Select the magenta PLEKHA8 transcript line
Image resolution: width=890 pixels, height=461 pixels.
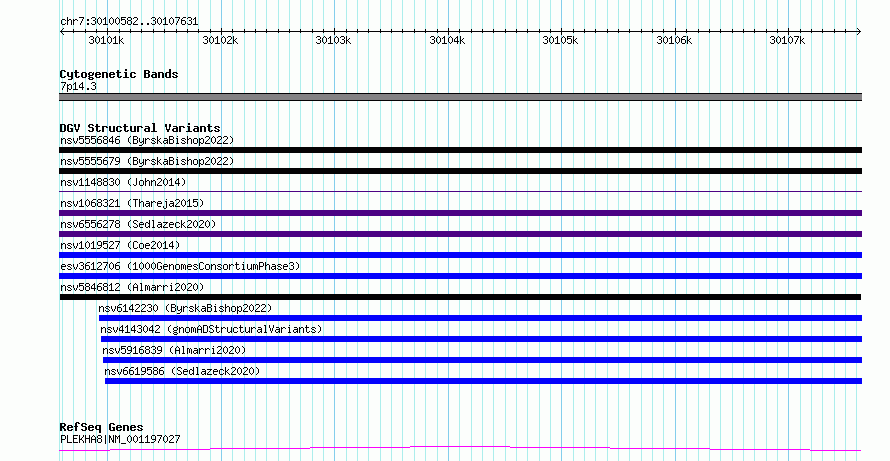(x=460, y=449)
